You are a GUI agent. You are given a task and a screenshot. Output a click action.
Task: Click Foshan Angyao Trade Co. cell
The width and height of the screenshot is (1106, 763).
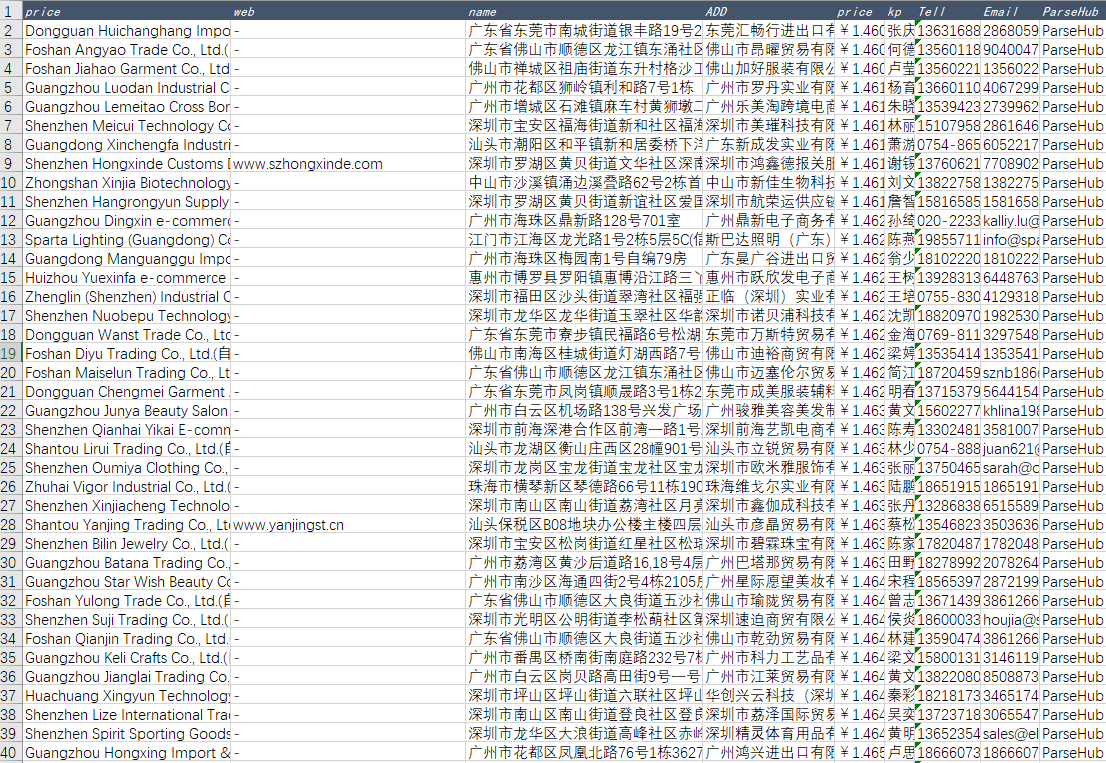pyautogui.click(x=127, y=49)
